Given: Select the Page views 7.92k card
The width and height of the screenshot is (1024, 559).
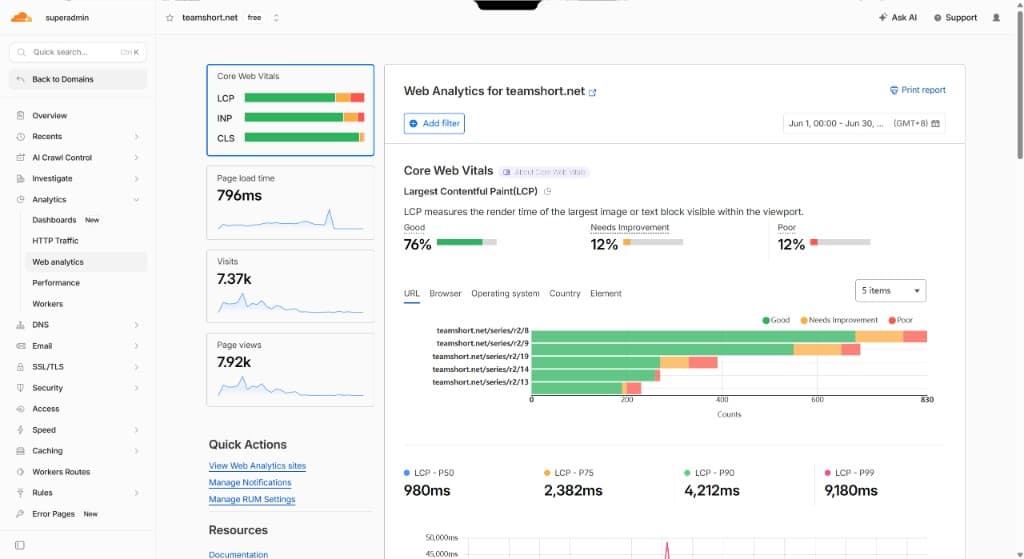Looking at the screenshot, I should coord(291,370).
